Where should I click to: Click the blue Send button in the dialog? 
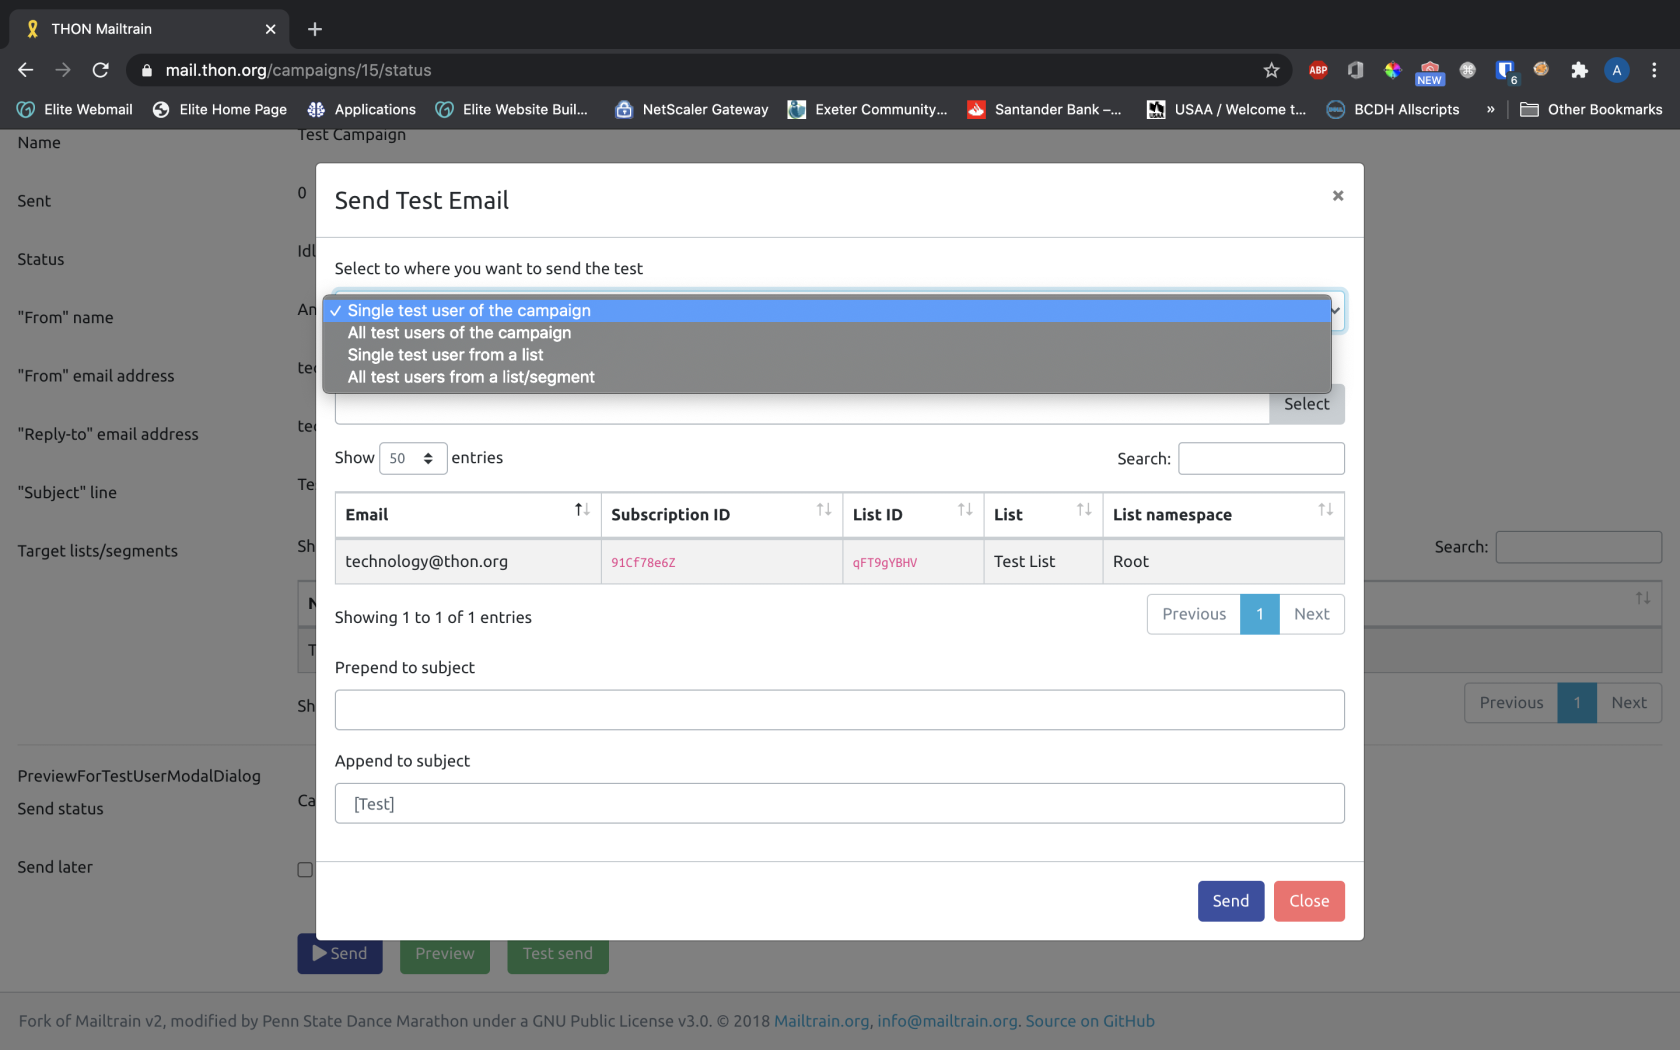coord(1230,901)
